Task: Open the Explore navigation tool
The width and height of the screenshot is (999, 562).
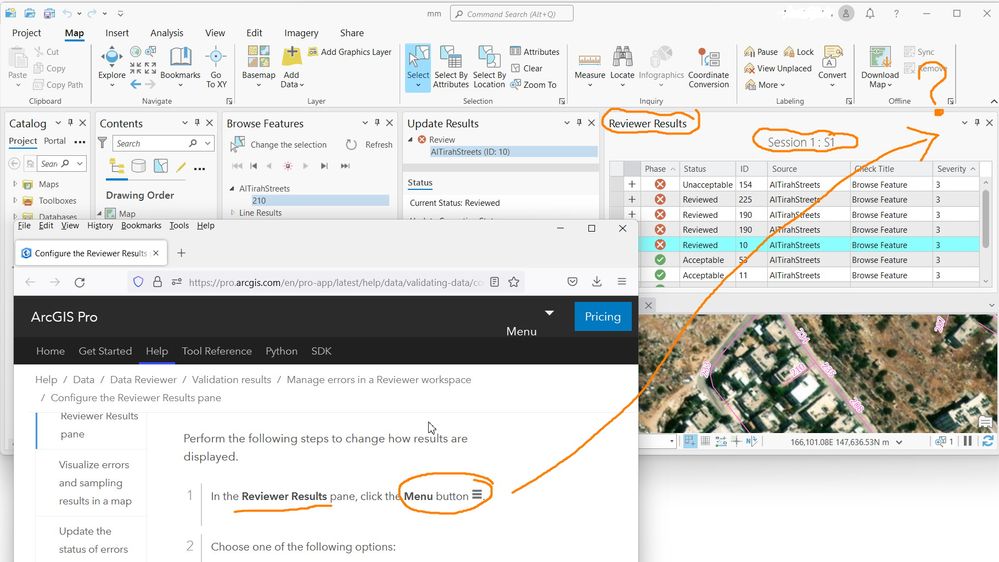Action: click(x=111, y=66)
